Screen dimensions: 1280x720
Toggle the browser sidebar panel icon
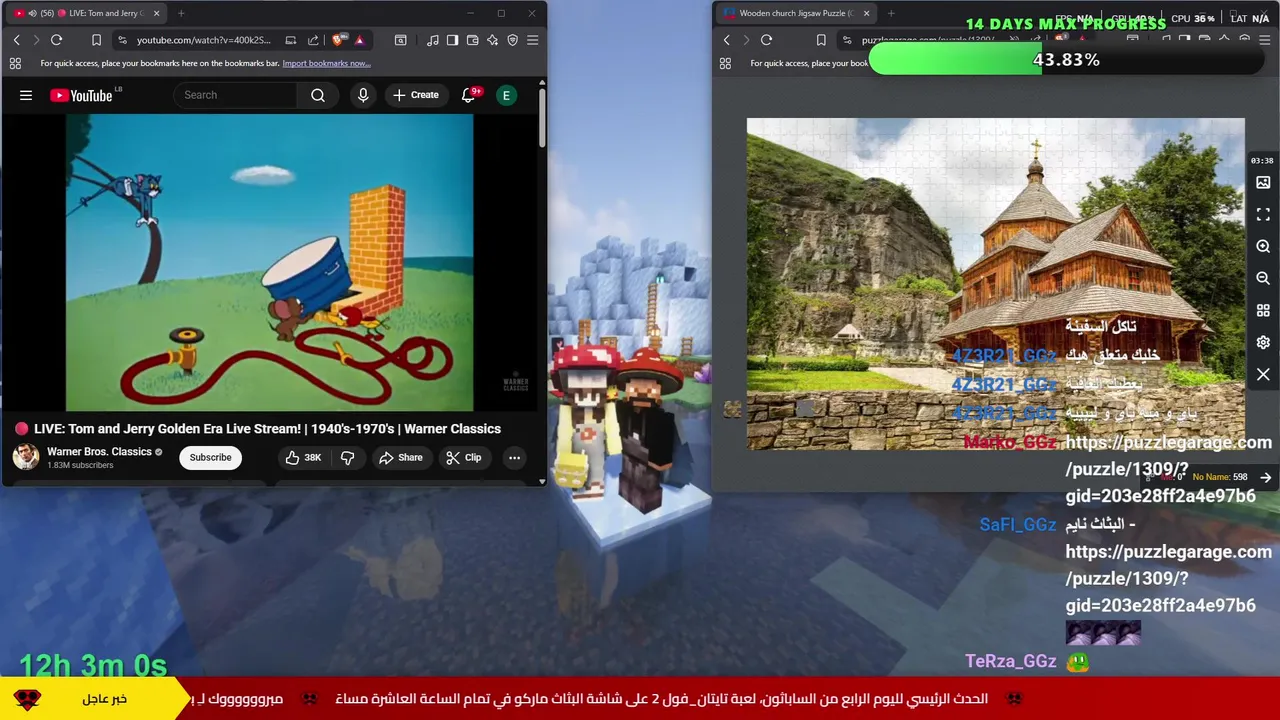452,40
